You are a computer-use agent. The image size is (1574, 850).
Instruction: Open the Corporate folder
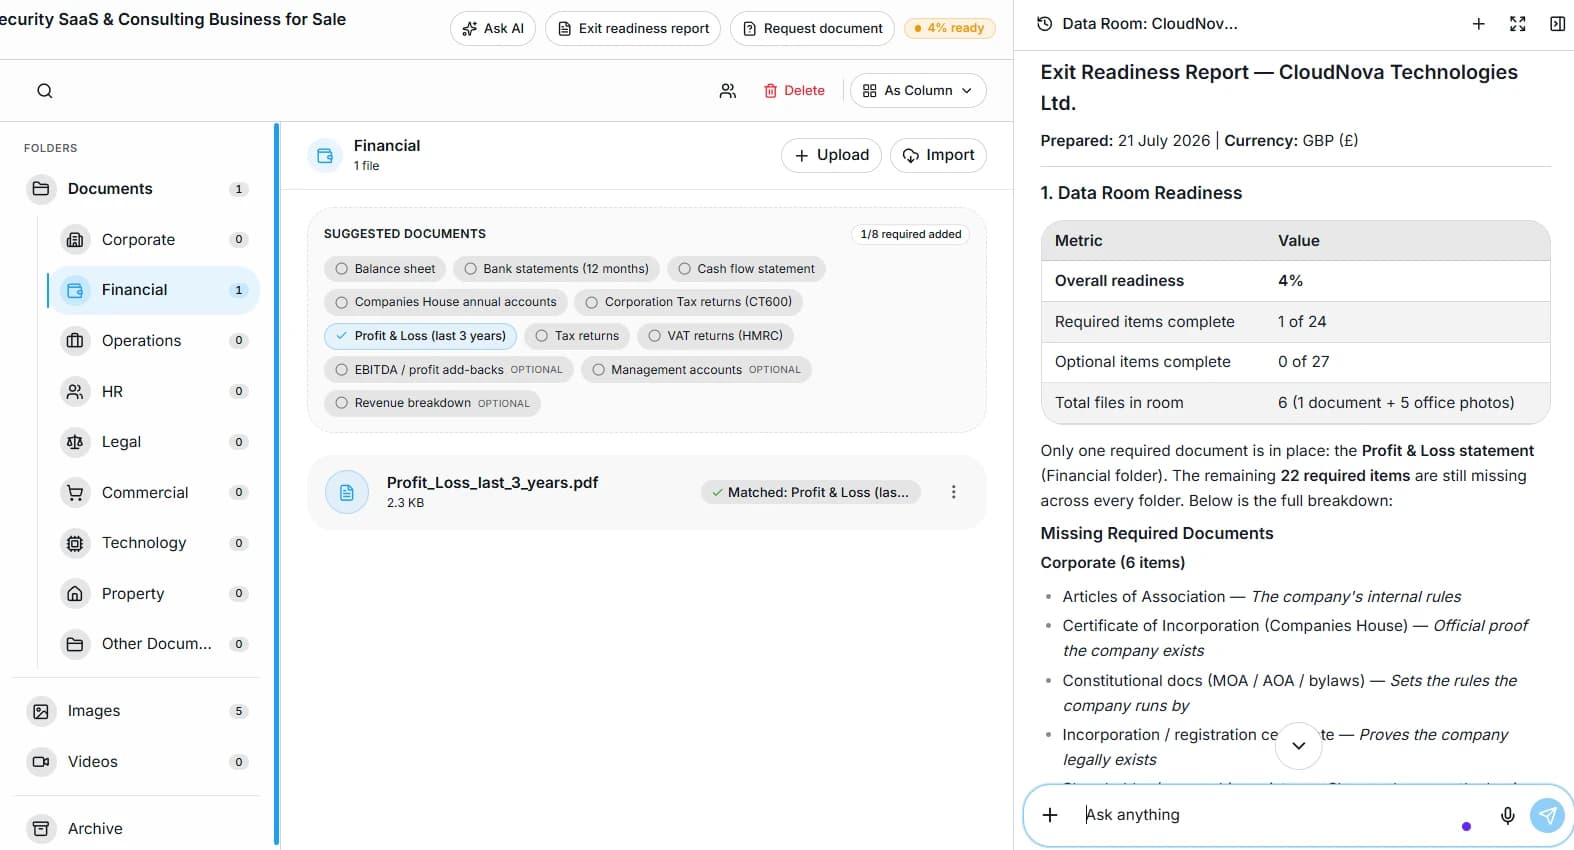[154, 239]
